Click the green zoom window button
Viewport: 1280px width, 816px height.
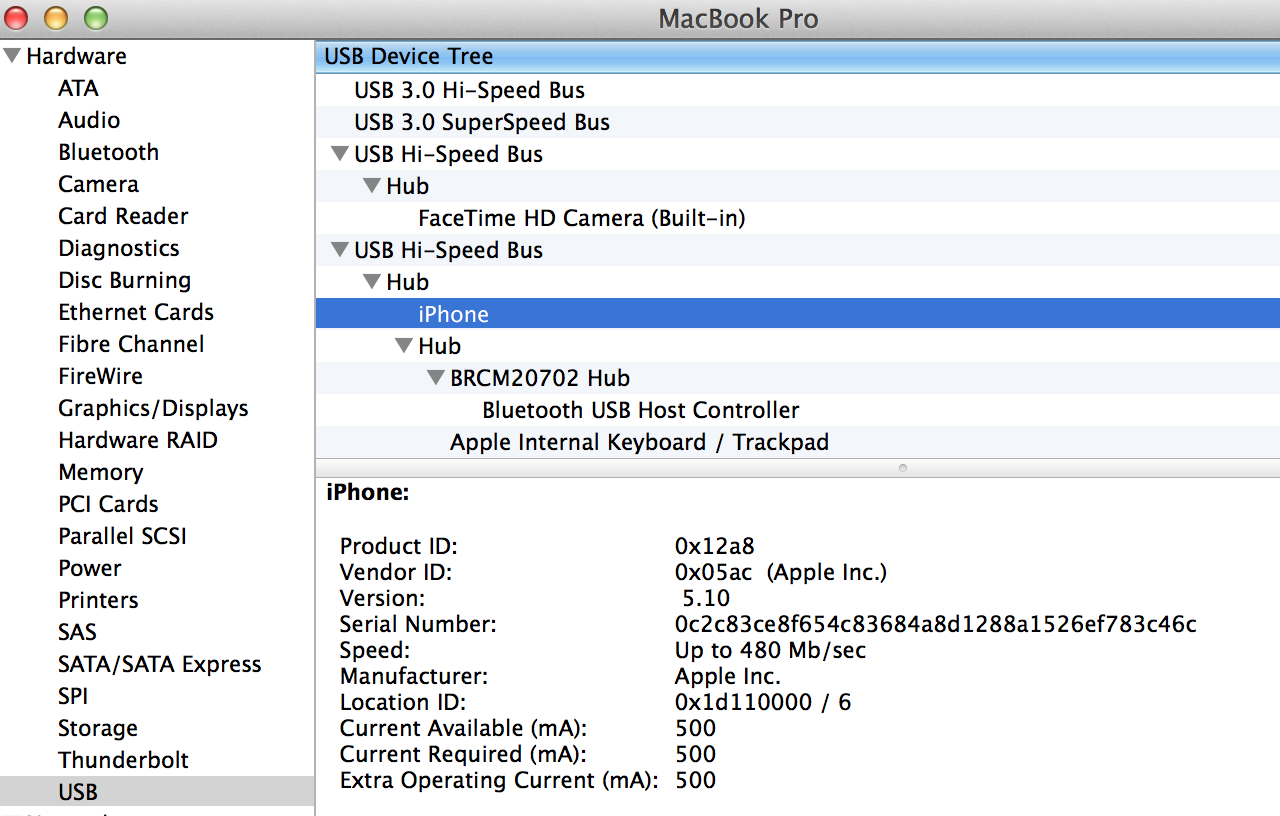(95, 18)
